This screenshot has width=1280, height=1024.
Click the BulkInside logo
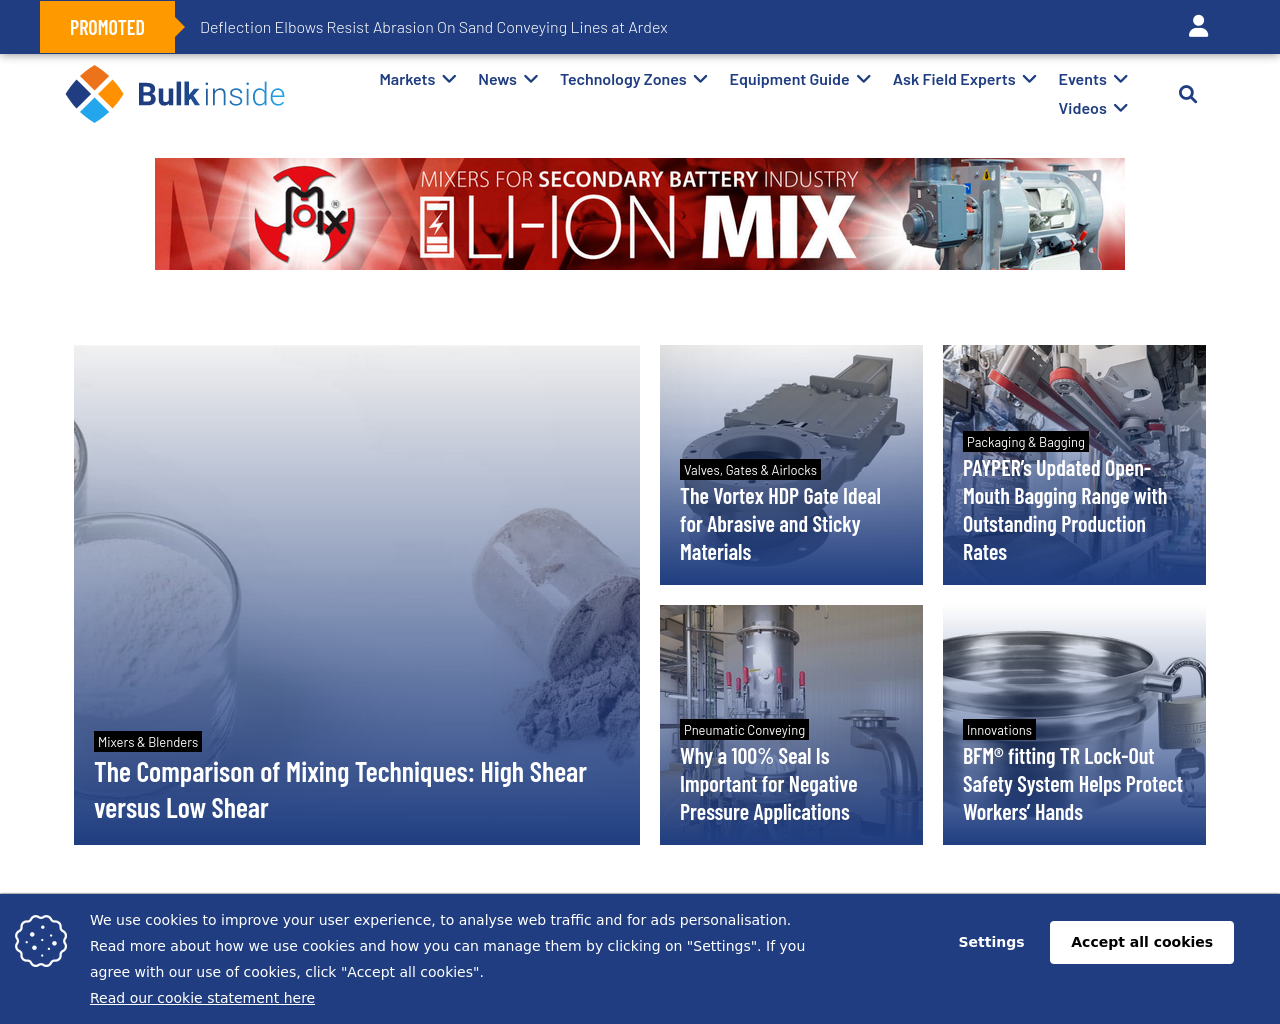point(176,94)
